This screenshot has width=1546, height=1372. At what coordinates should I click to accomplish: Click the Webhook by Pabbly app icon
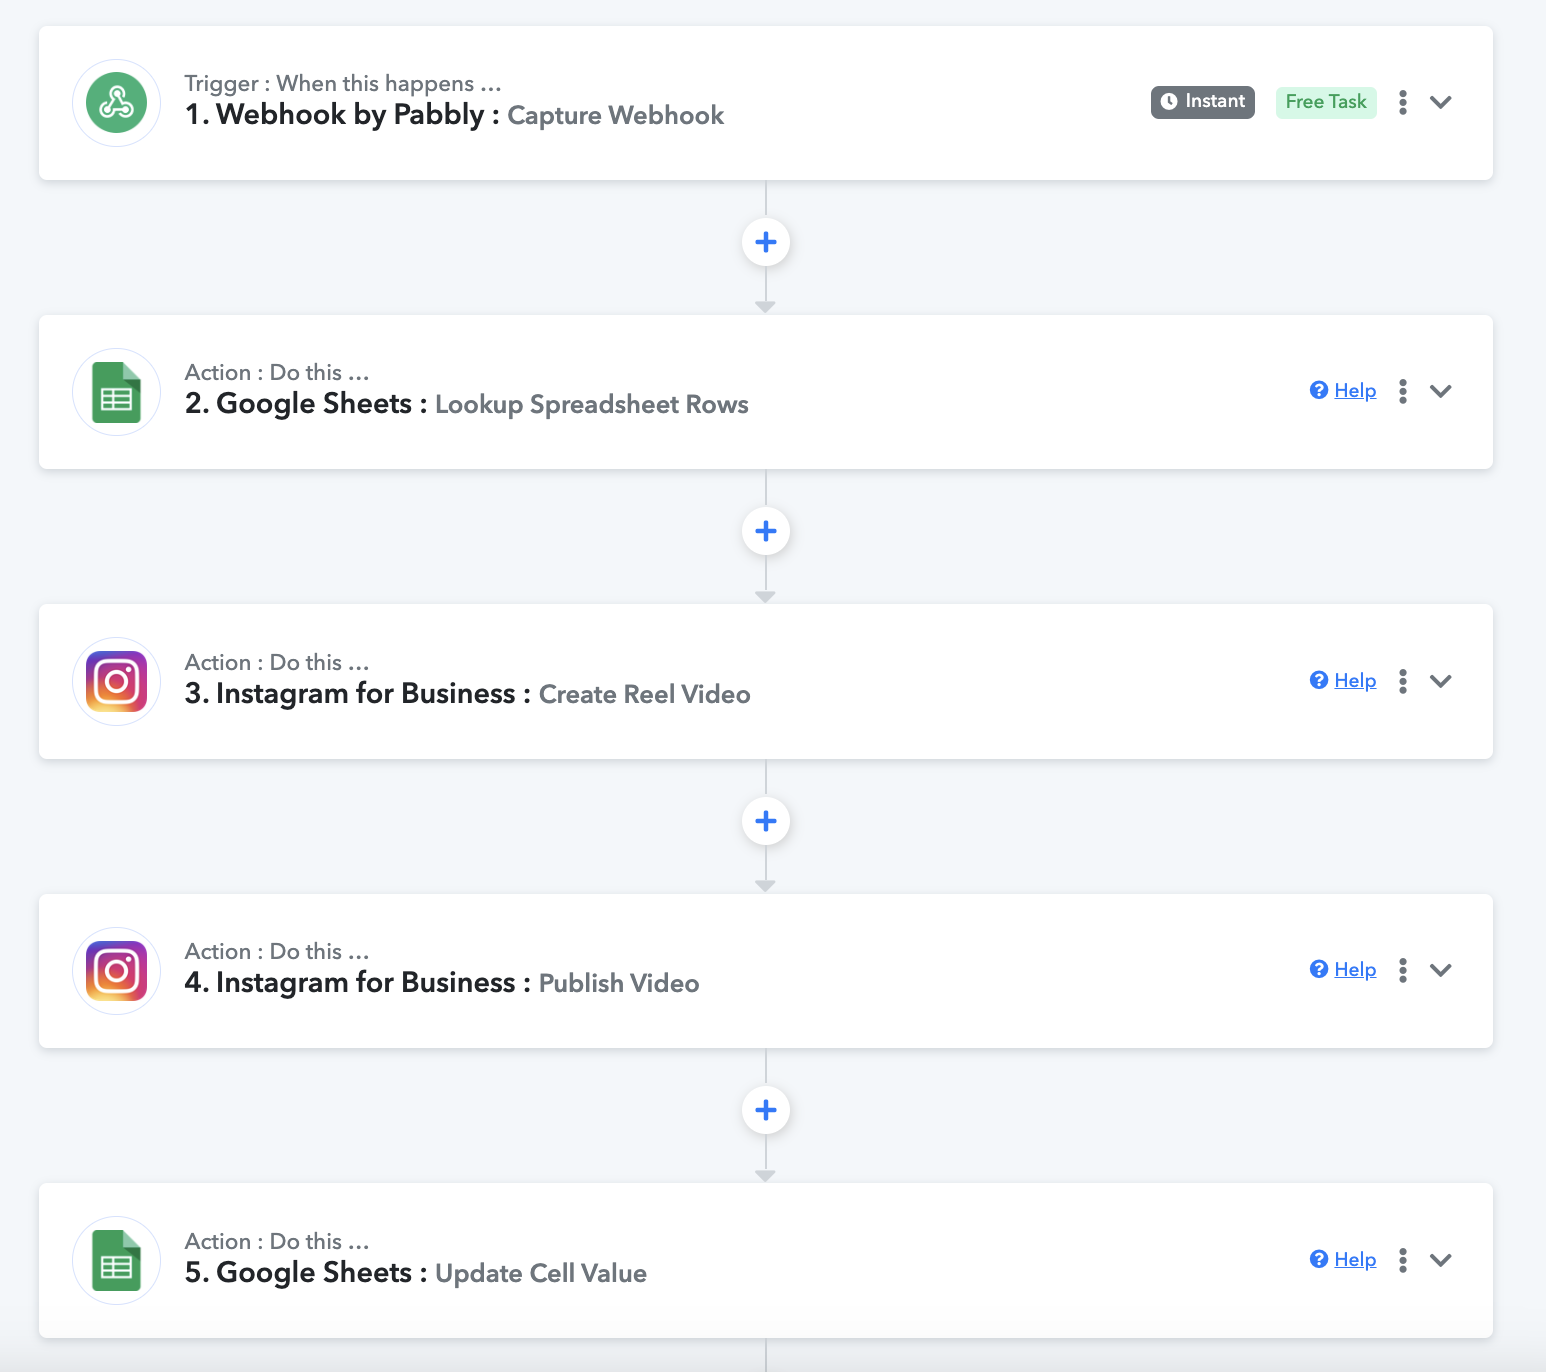116,103
